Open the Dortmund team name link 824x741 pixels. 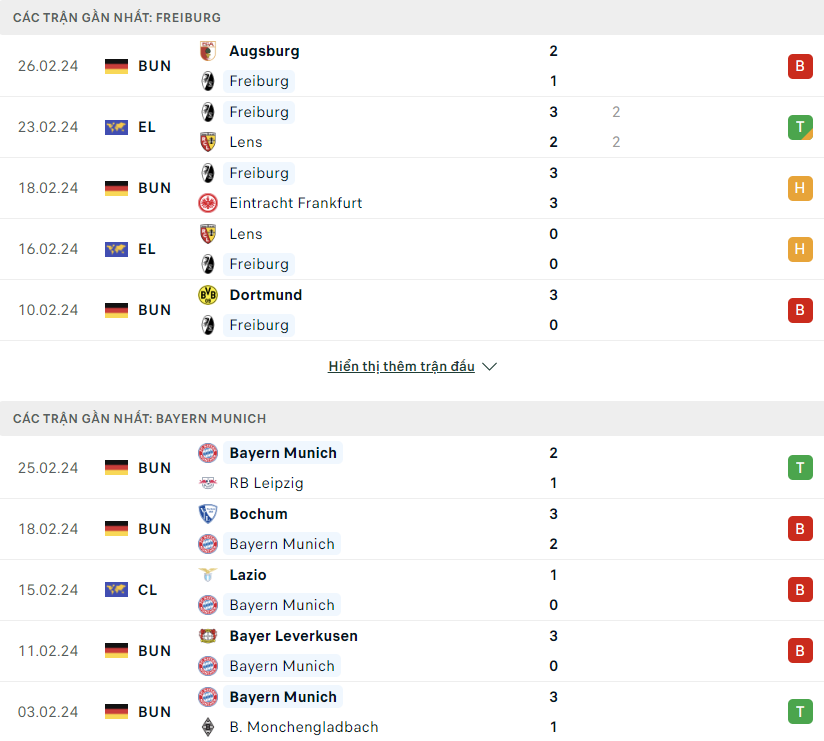click(265, 295)
